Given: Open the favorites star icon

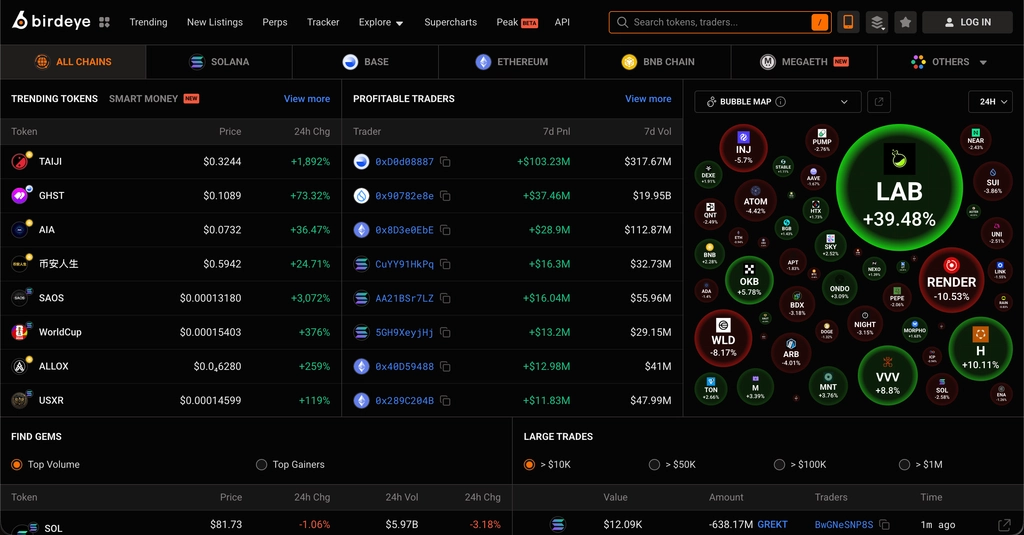Looking at the screenshot, I should (x=905, y=22).
